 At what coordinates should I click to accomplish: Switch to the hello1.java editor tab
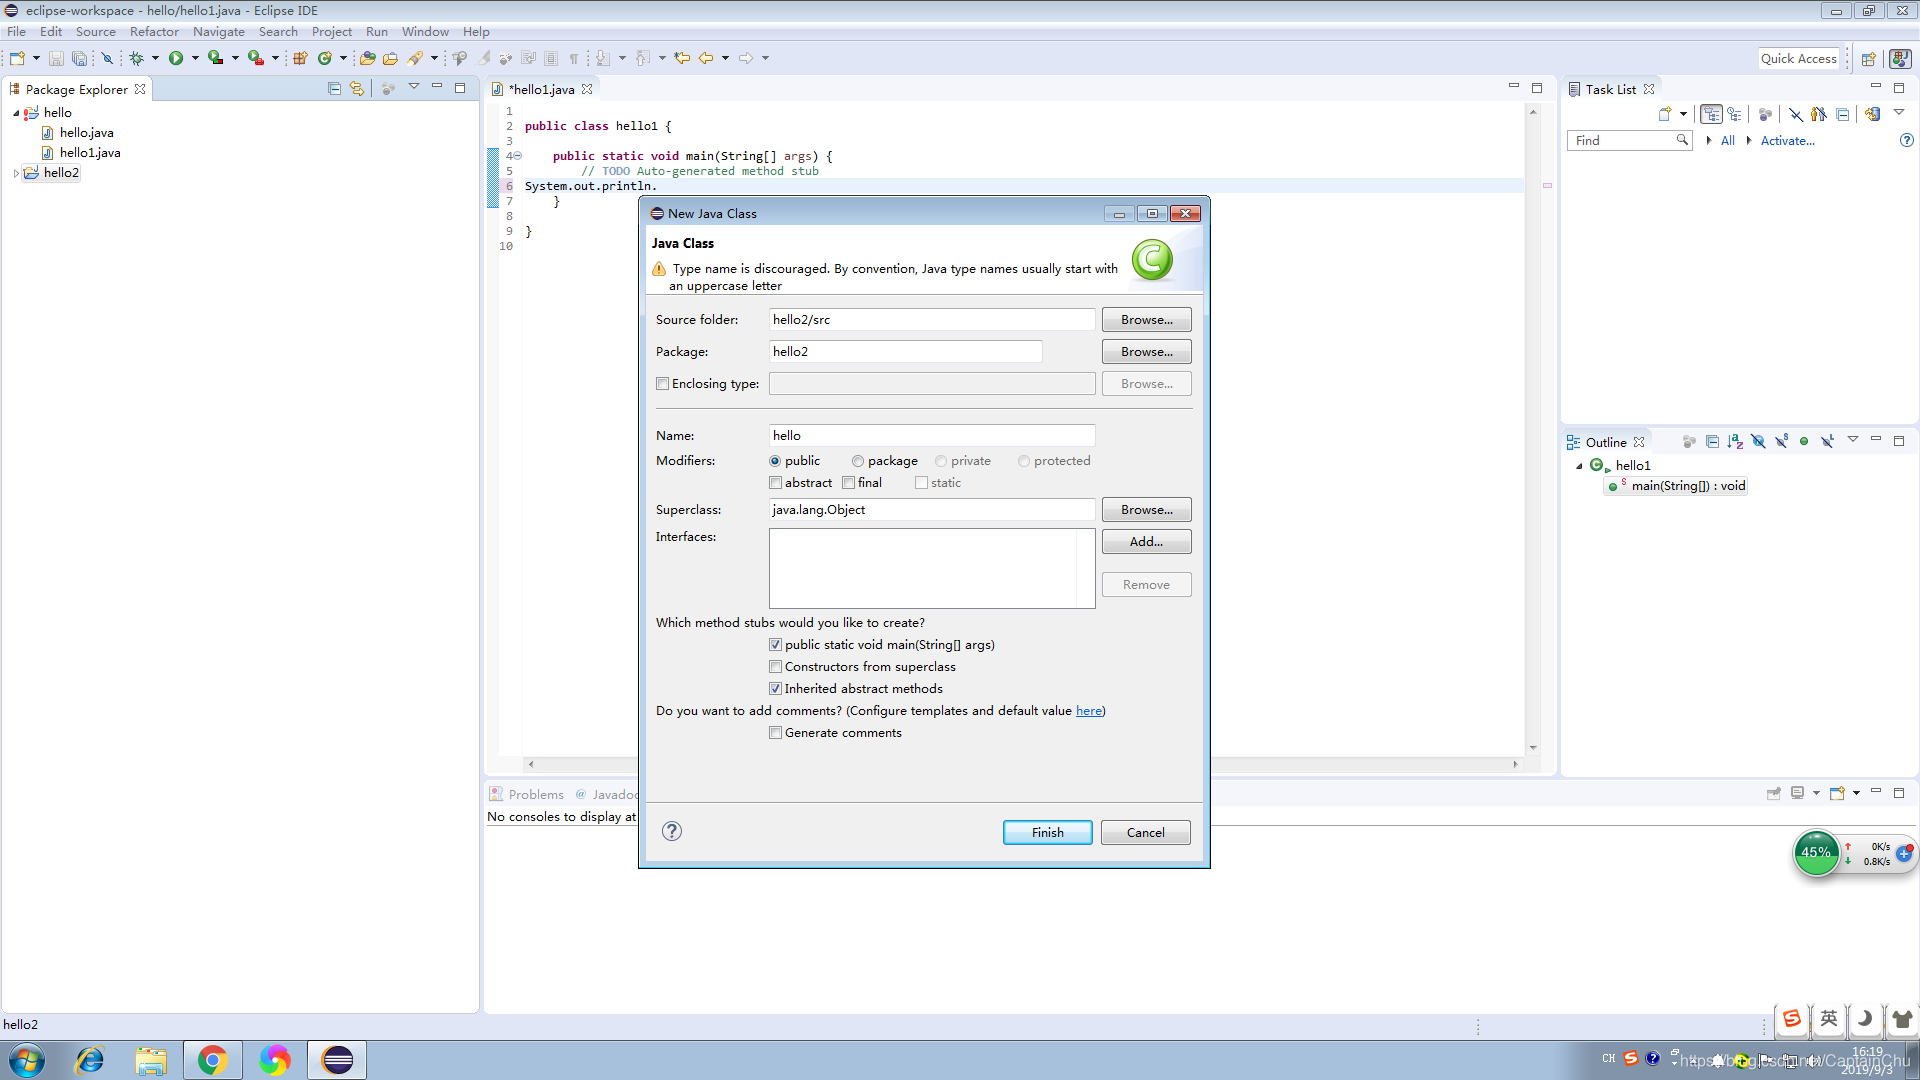pos(540,88)
